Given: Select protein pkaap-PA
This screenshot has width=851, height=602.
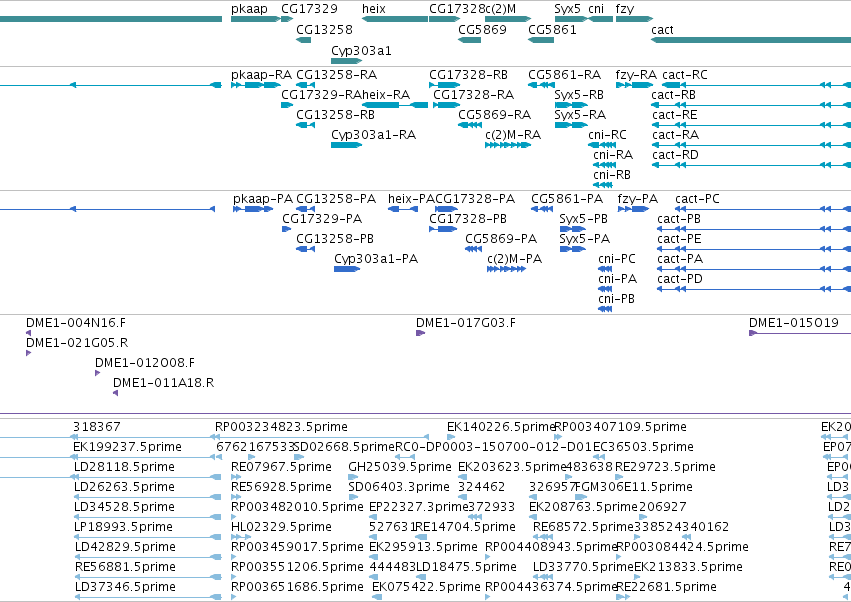Looking at the screenshot, I should coord(253,209).
